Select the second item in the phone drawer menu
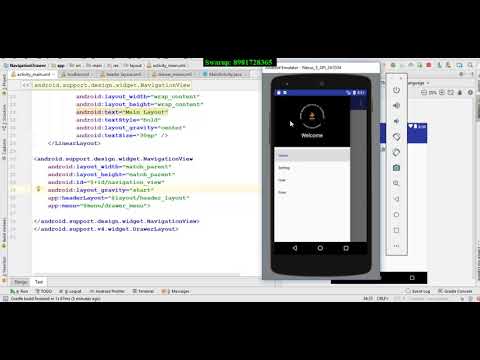This screenshot has height=360, width=480. pyautogui.click(x=312, y=168)
